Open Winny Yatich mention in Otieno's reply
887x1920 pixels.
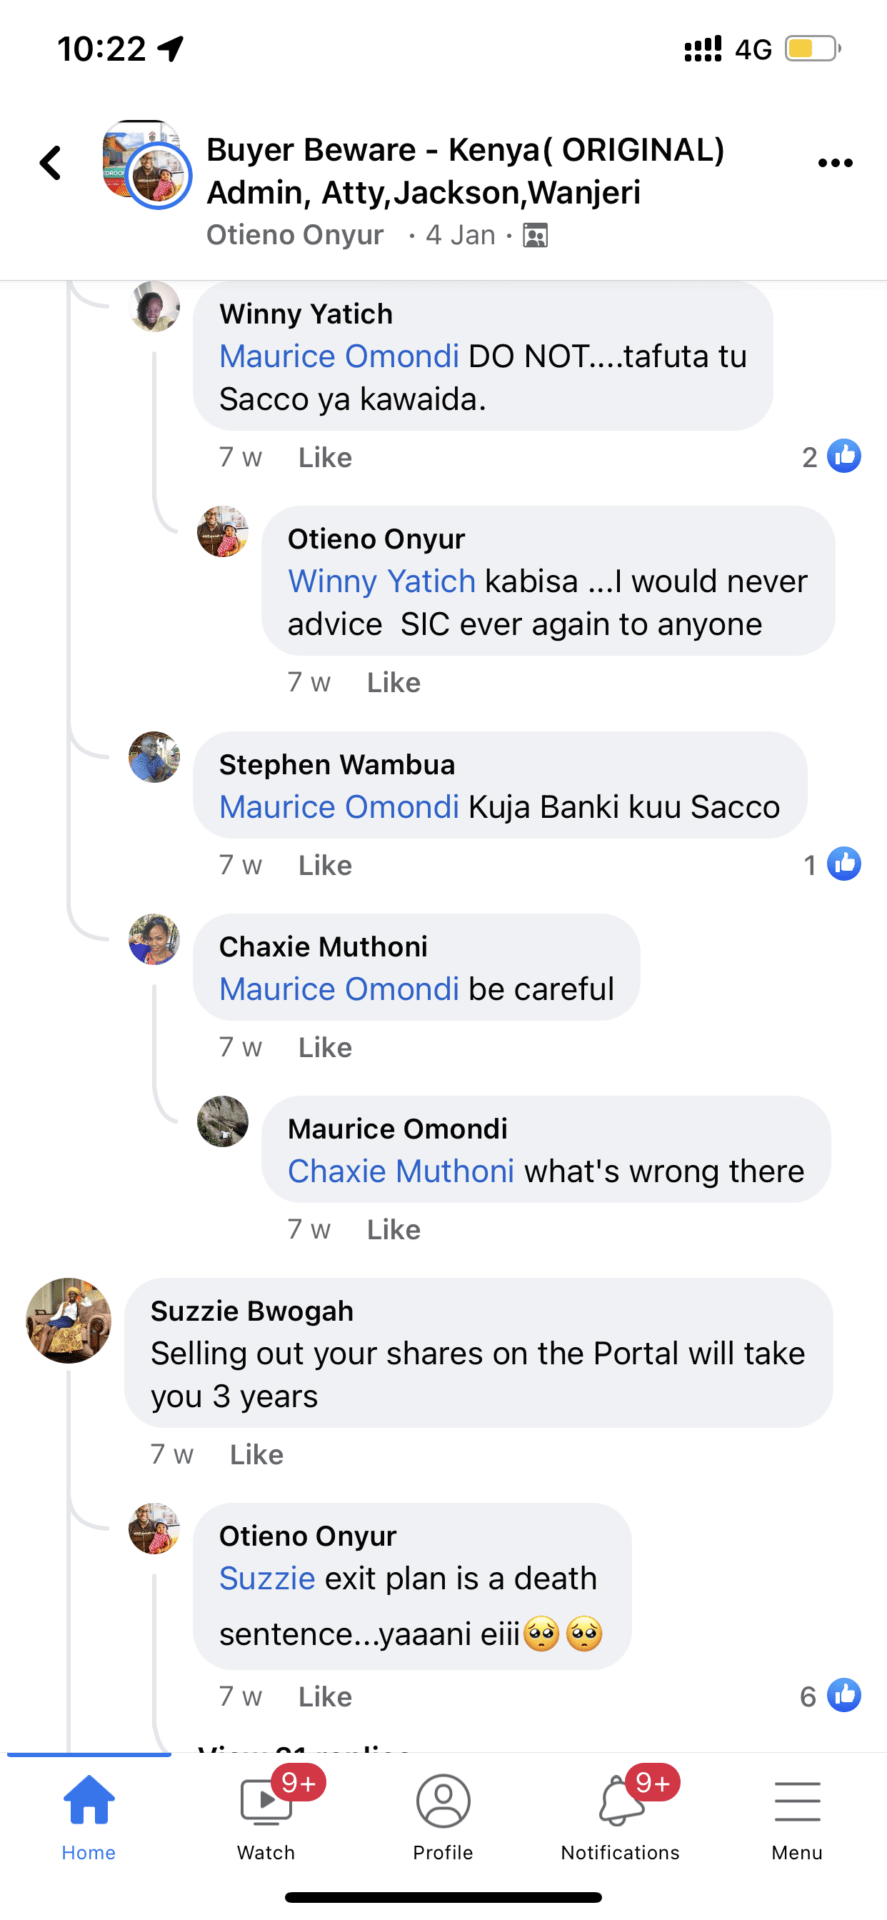(381, 581)
